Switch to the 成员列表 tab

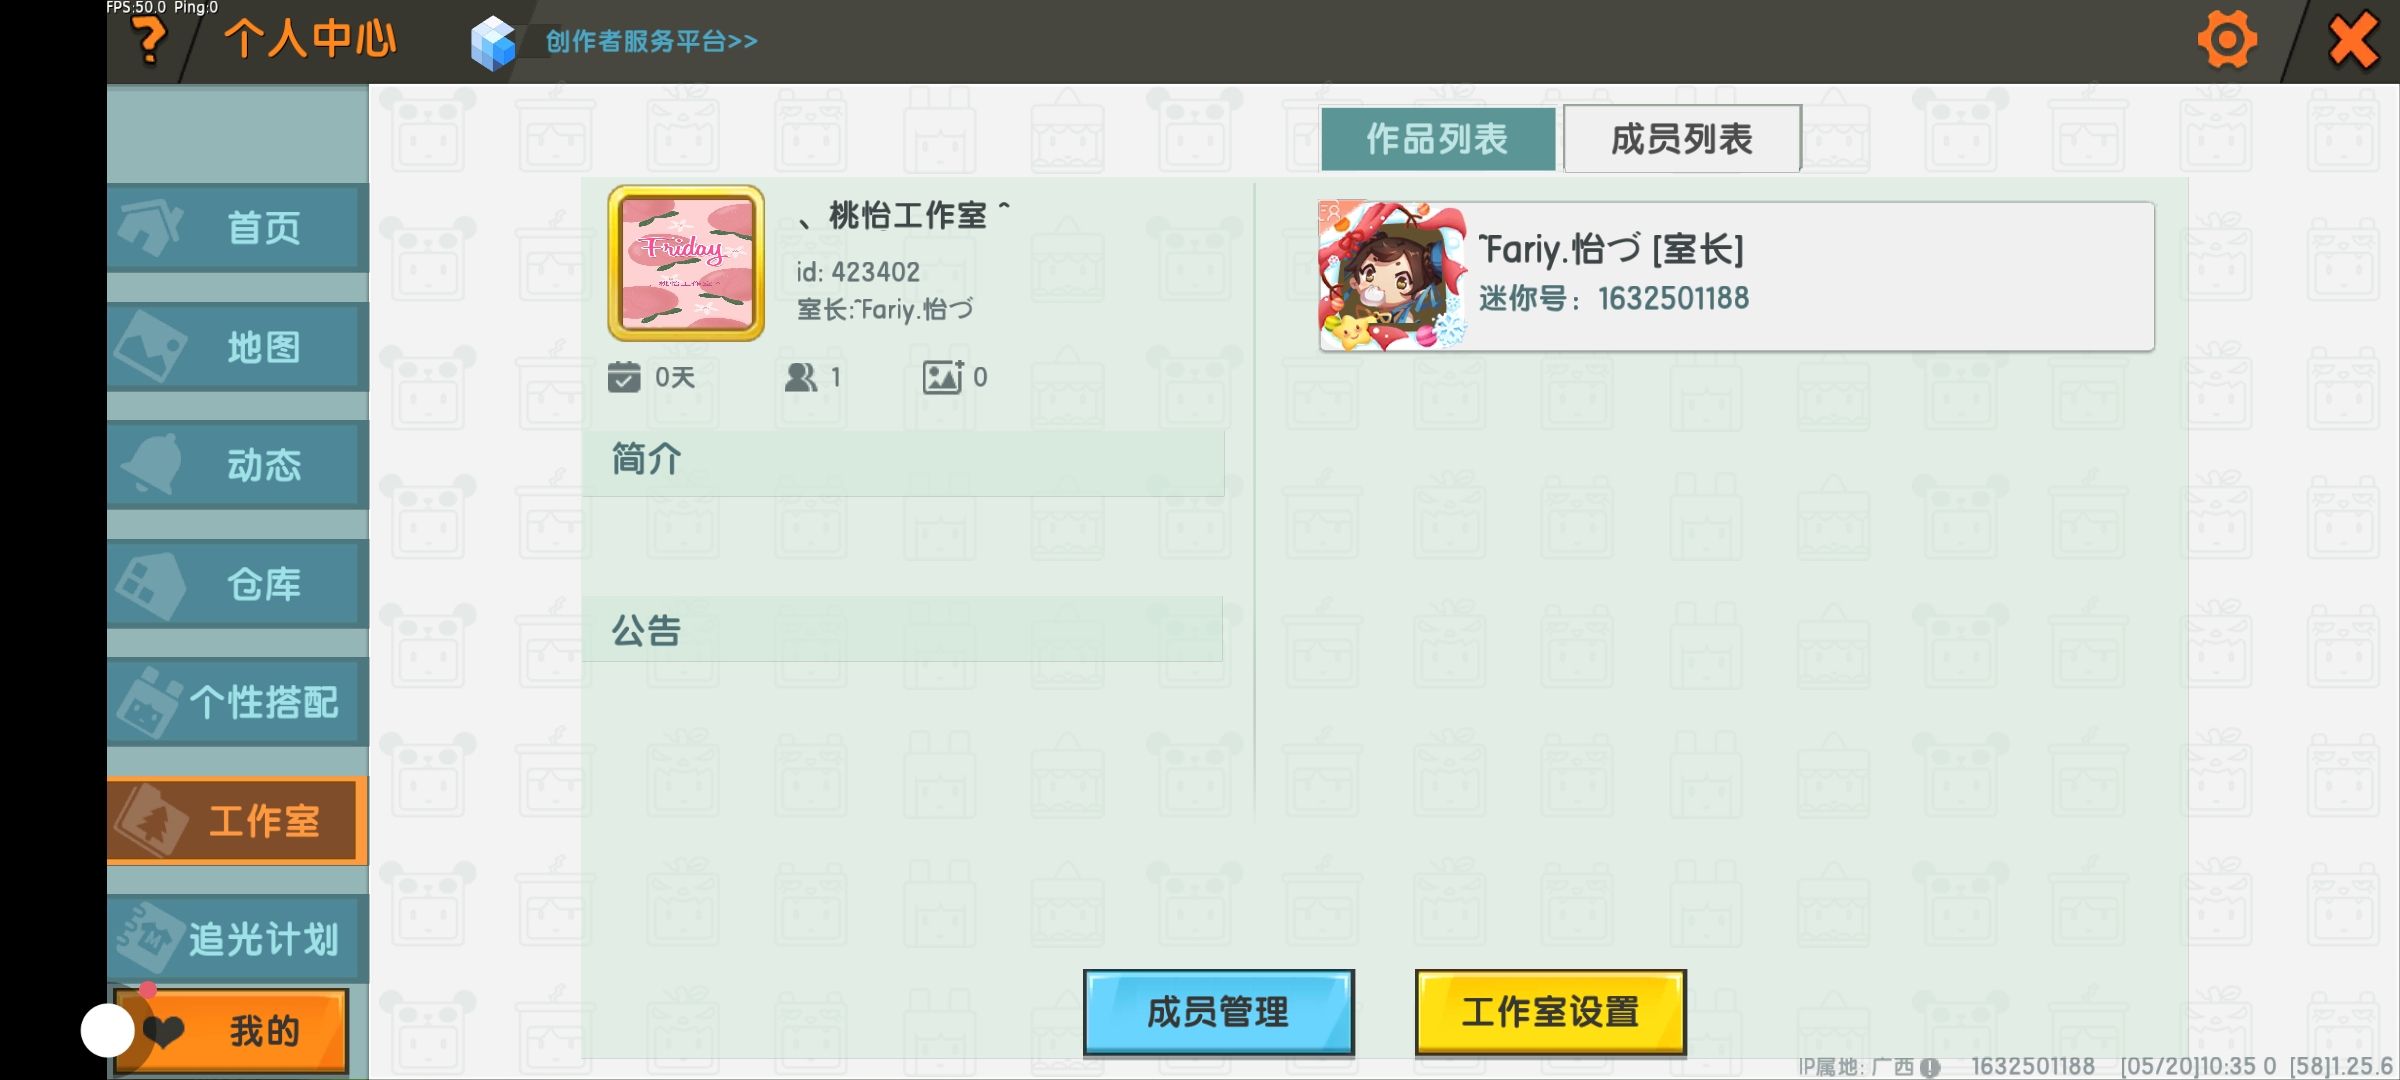pos(1682,139)
